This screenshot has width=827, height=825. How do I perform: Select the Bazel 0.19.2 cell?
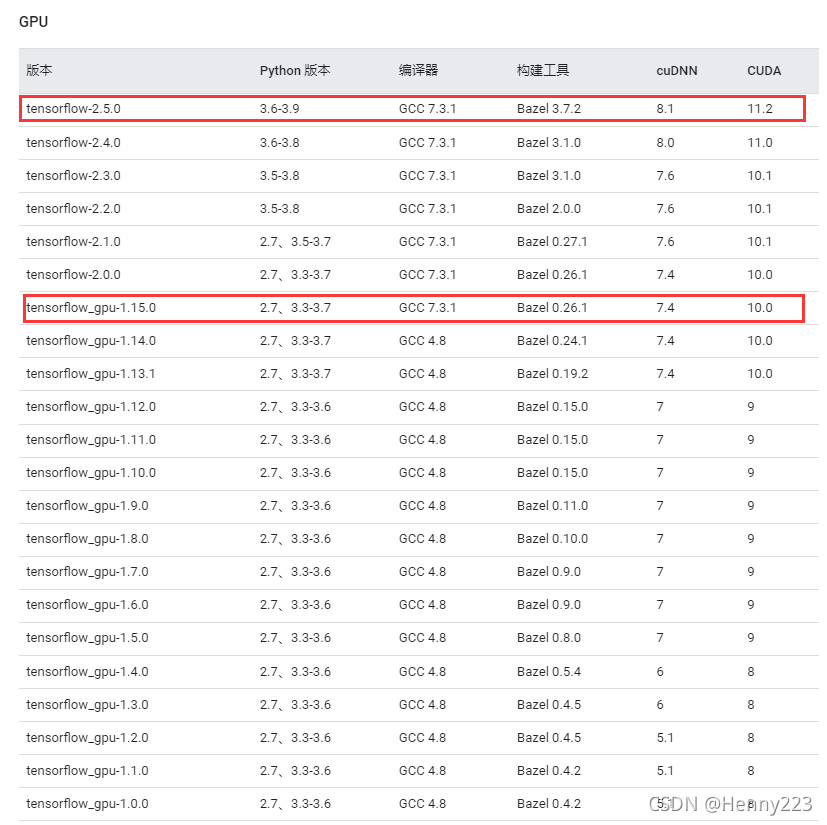552,374
